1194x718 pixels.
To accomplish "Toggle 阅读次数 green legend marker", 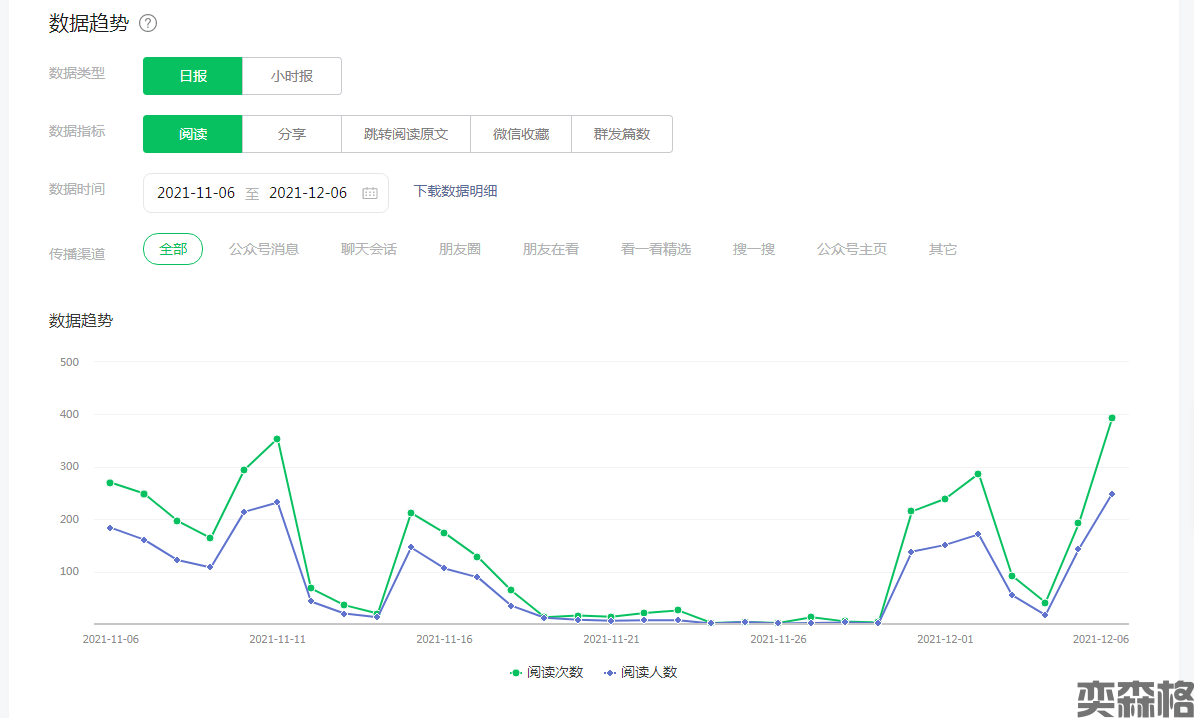I will 516,673.
